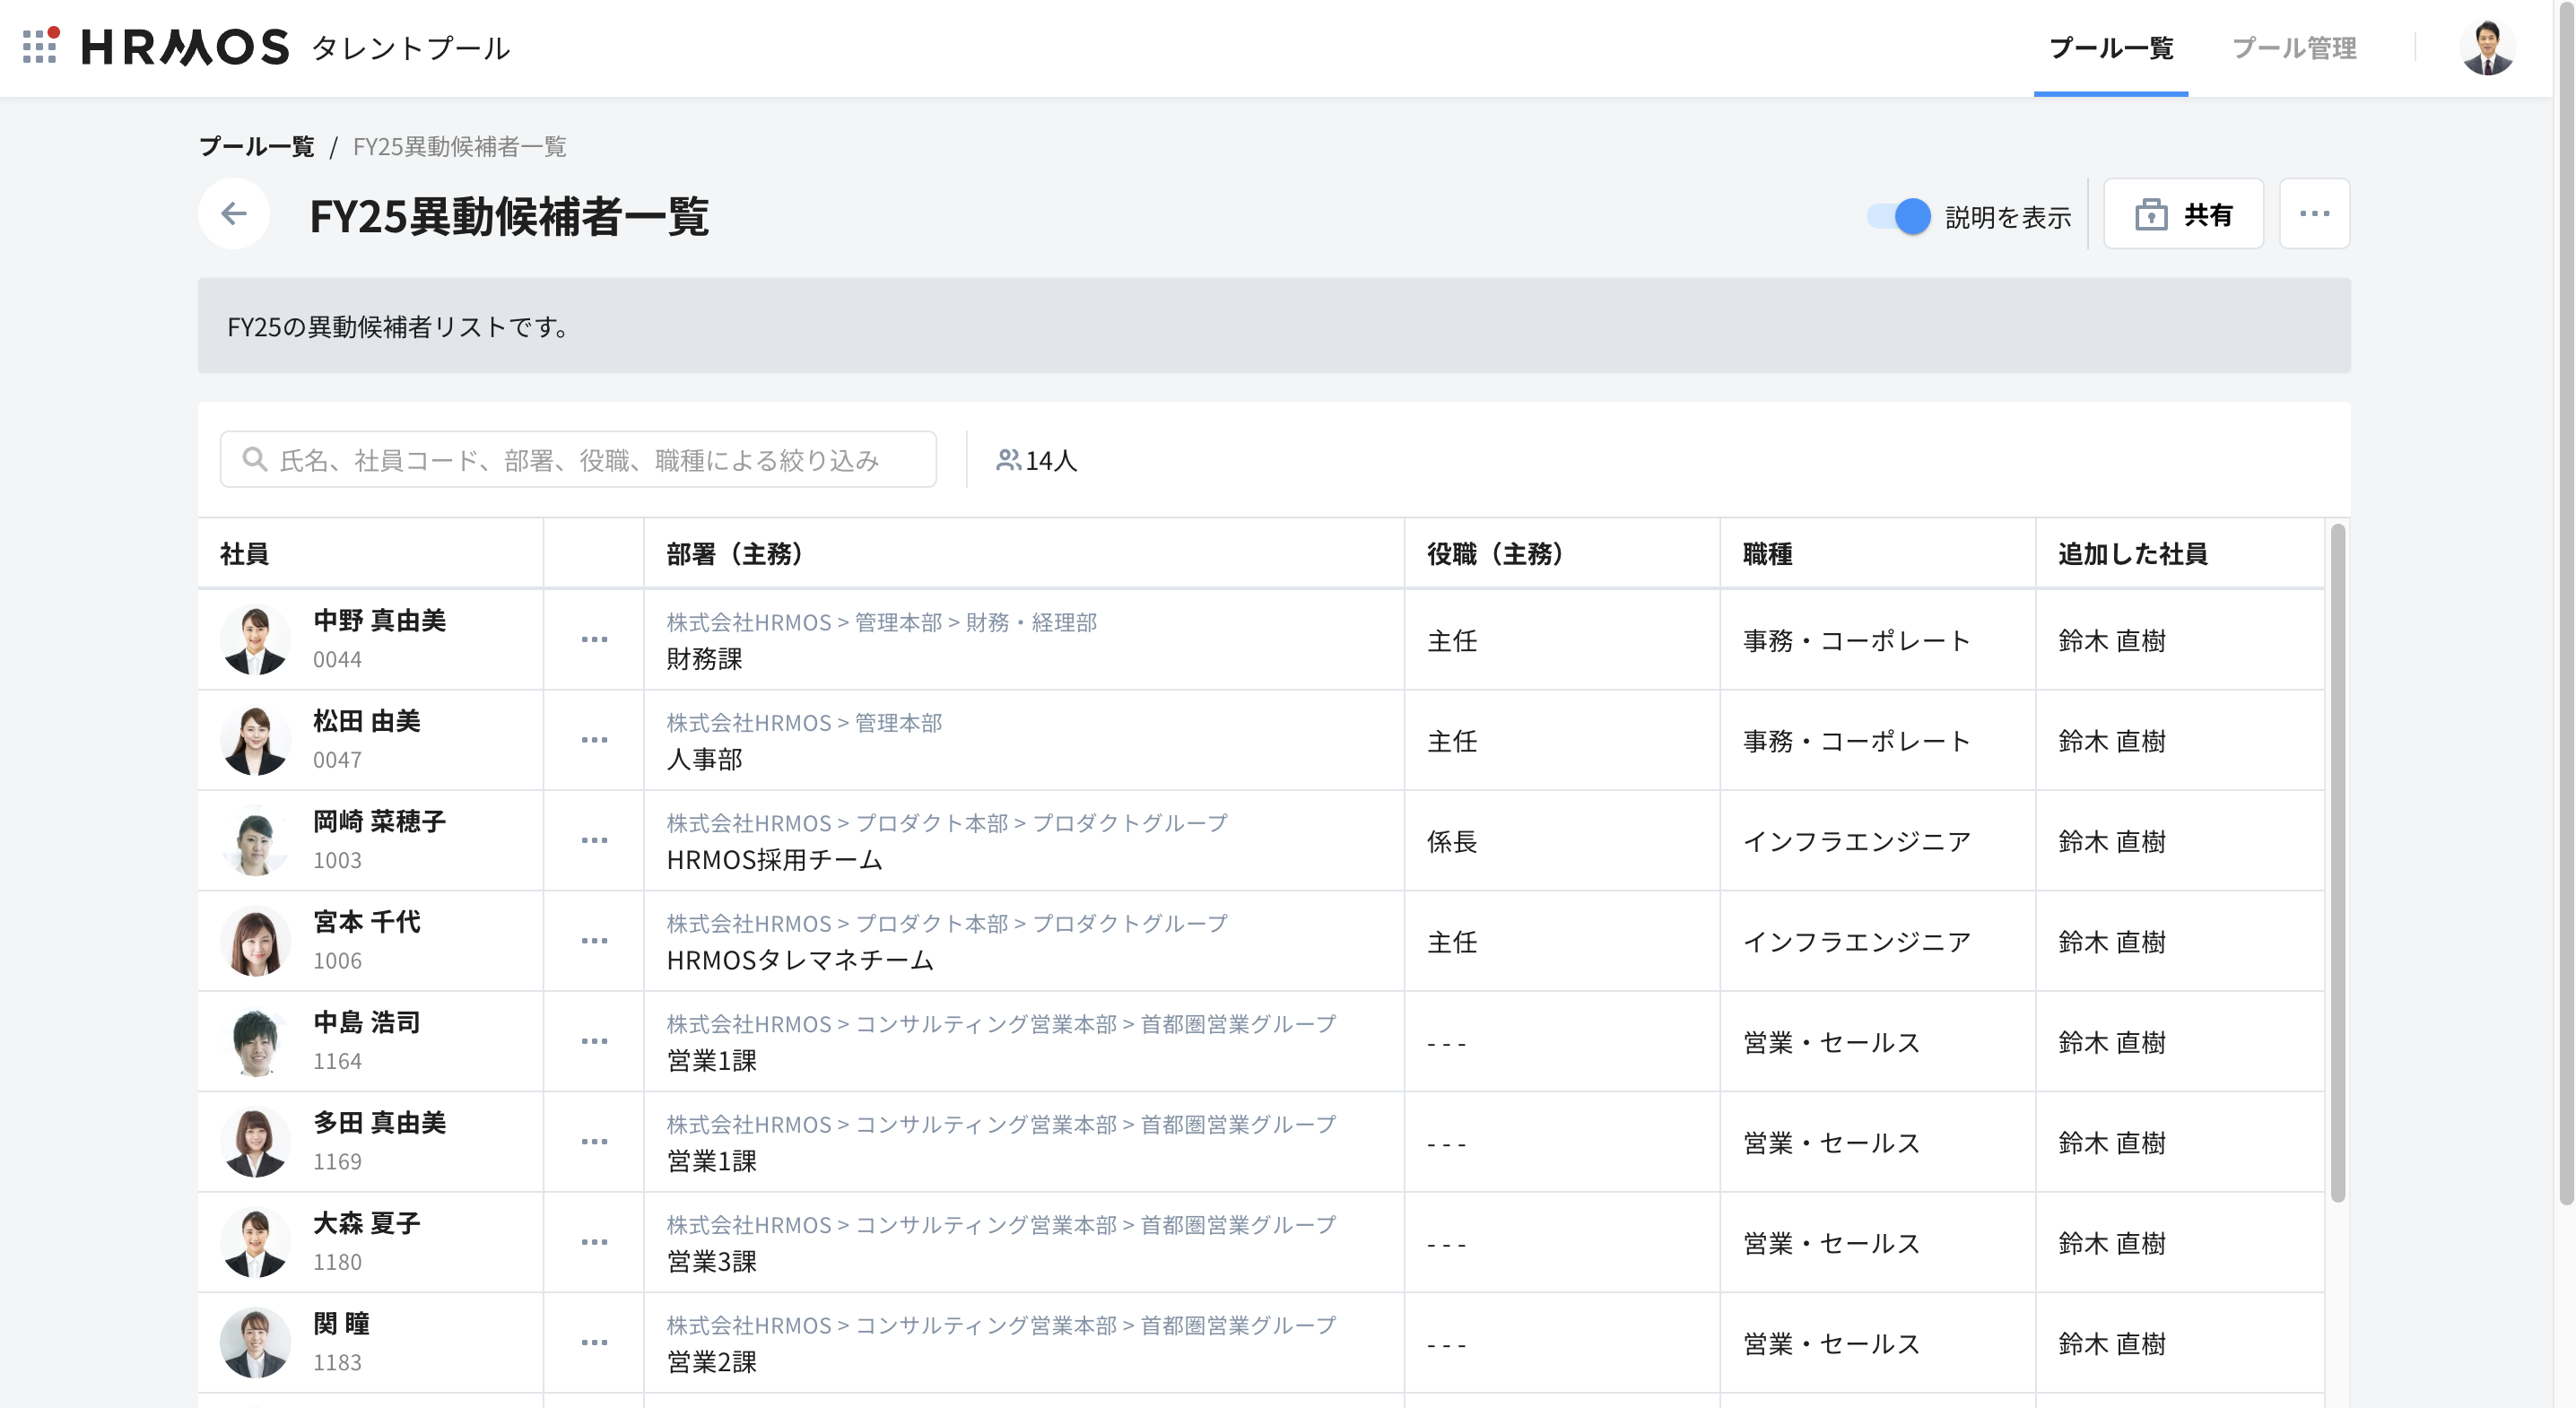Click the user profile avatar in the header
The width and height of the screenshot is (2576, 1408).
pos(2487,47)
